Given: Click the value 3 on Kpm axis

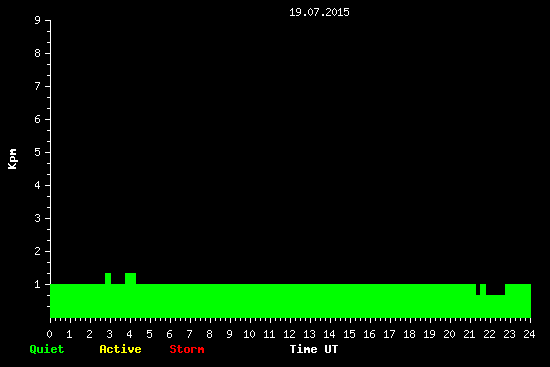Looking at the screenshot, I should [x=38, y=218].
